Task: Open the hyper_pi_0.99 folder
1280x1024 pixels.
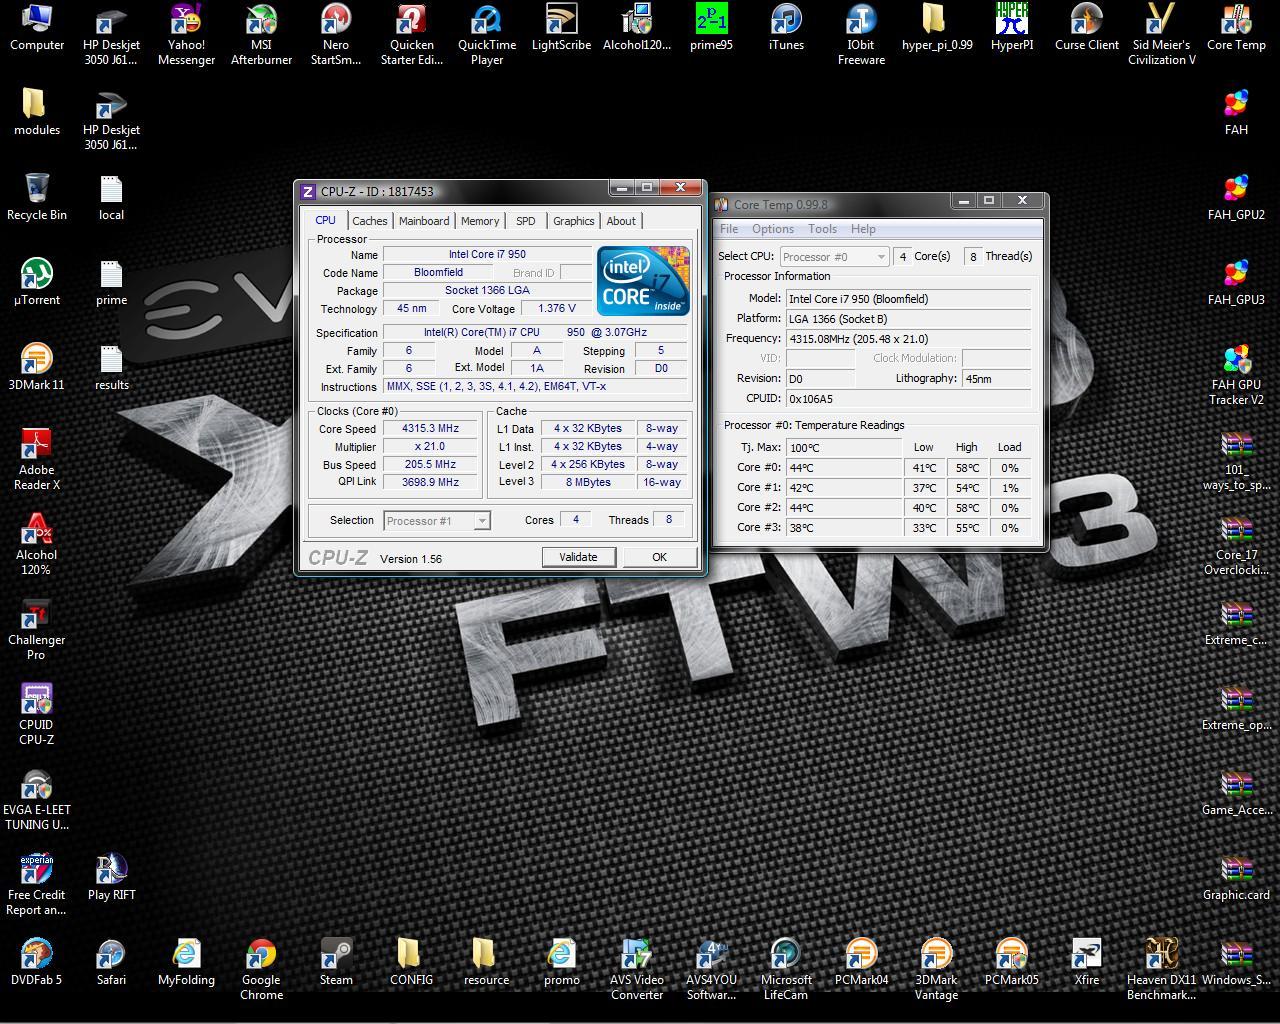Action: (x=936, y=28)
